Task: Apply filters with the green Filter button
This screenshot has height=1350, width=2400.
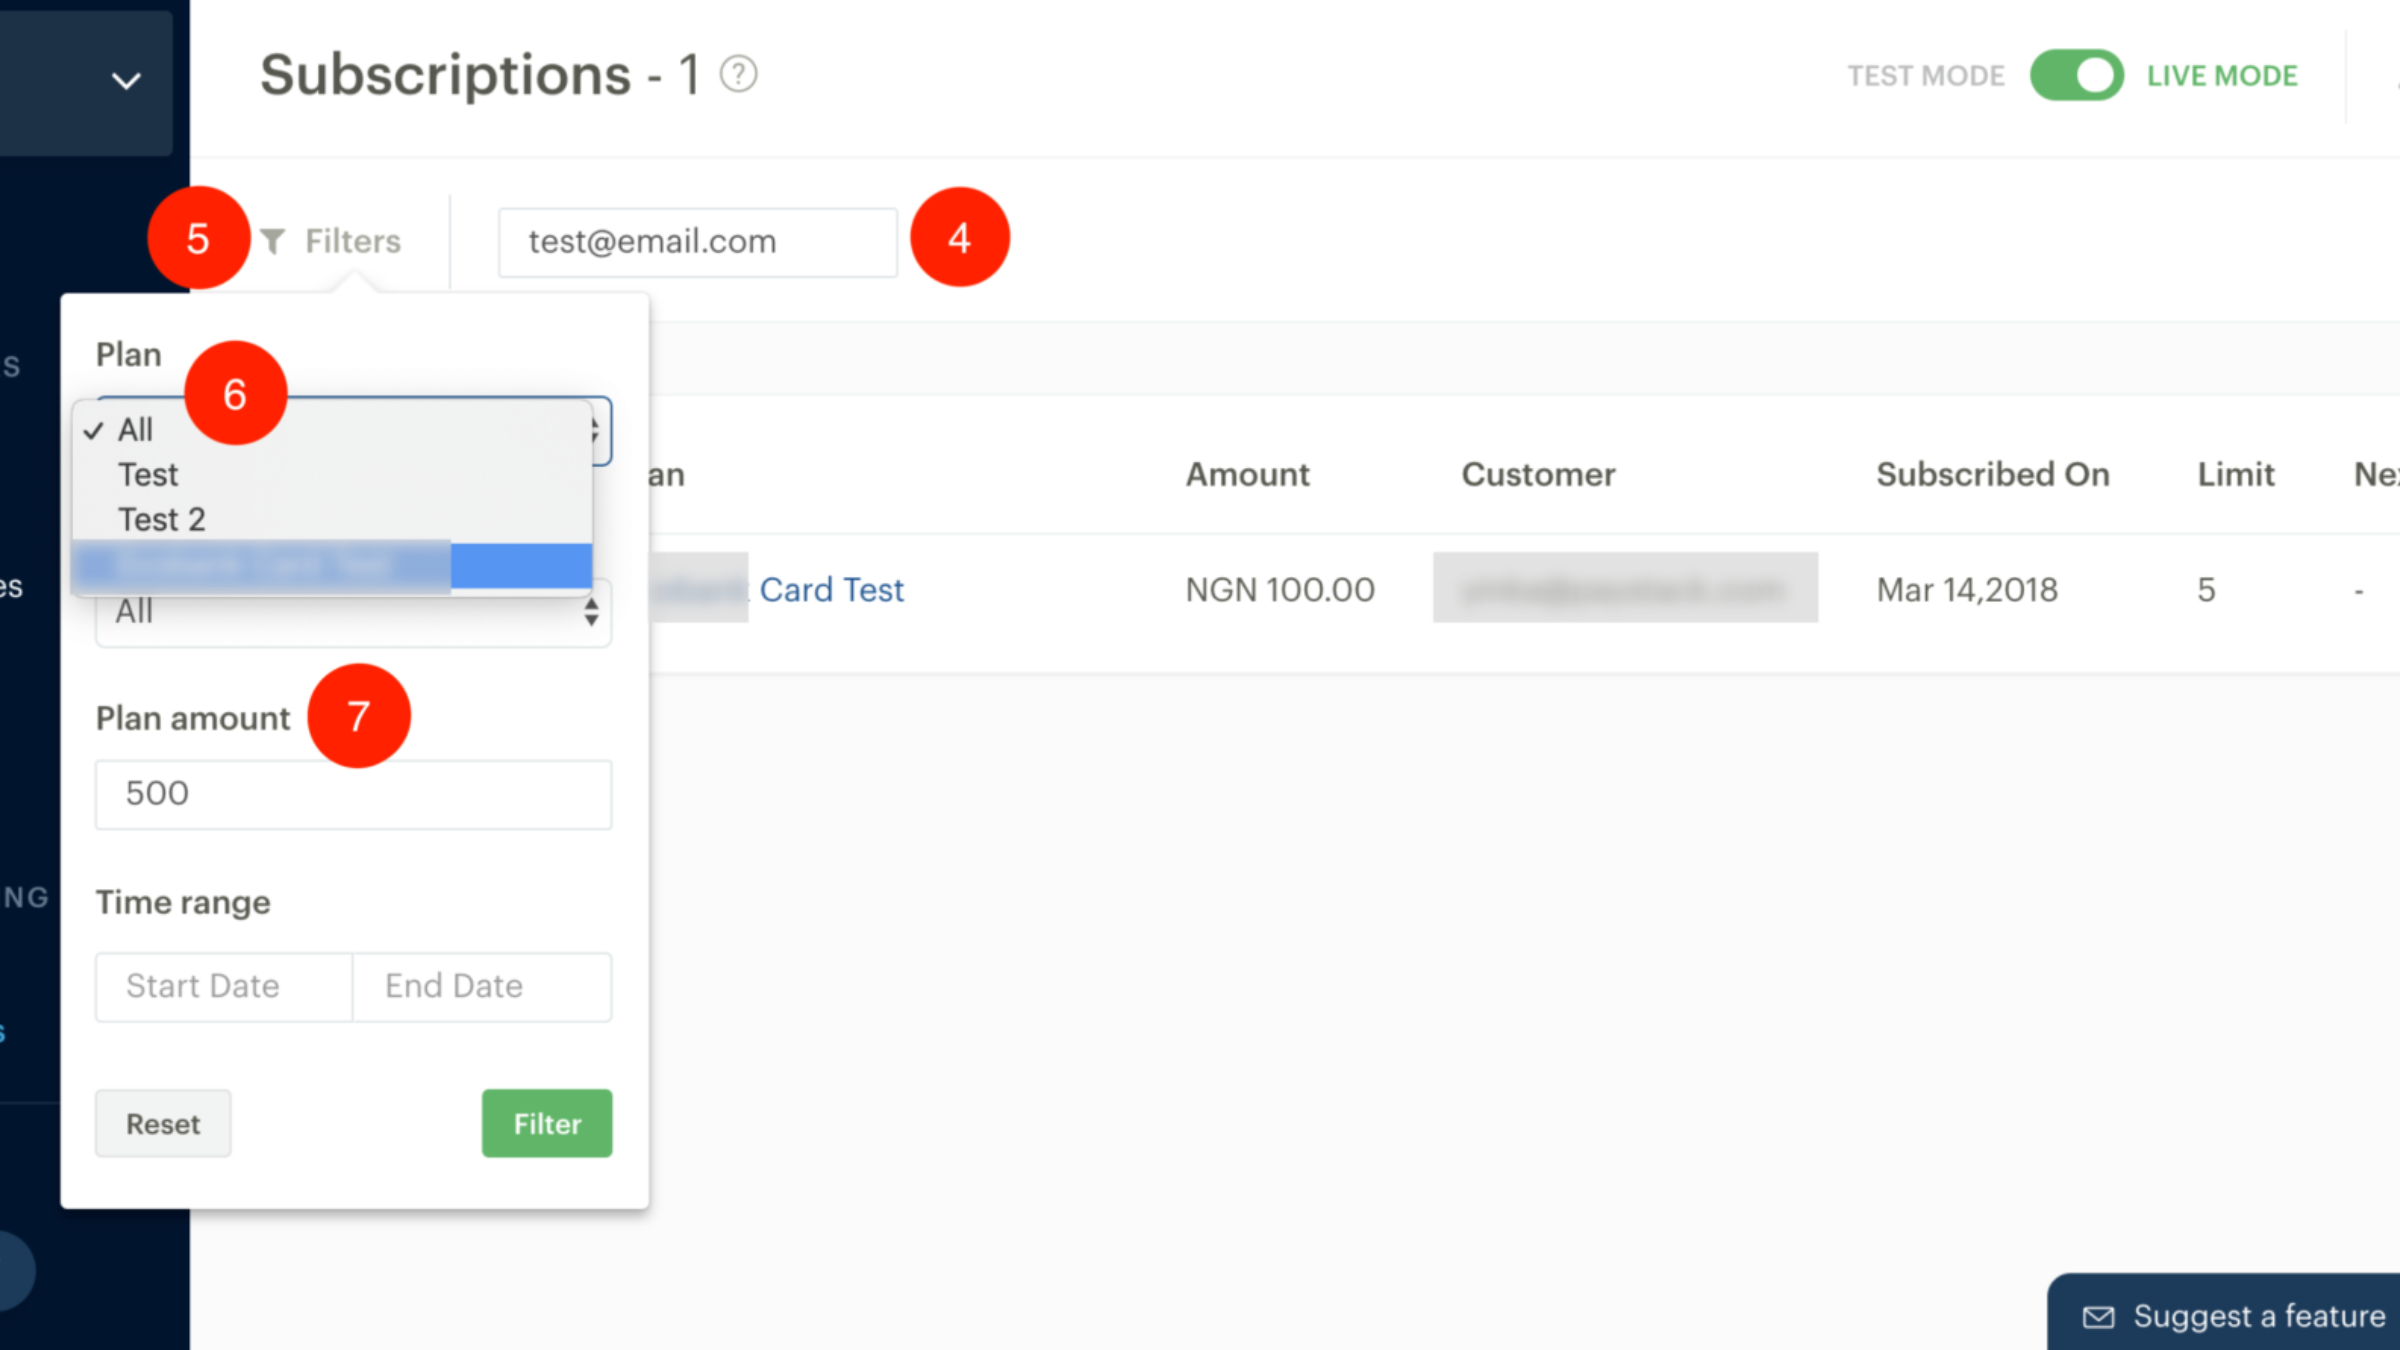Action: tap(546, 1123)
